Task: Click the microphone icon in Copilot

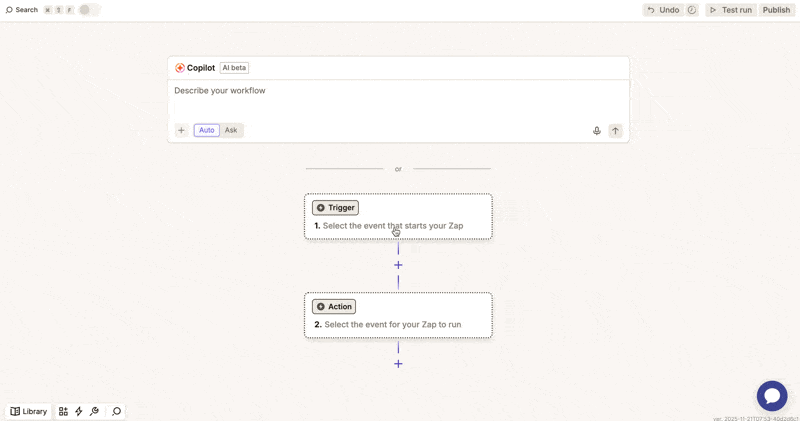Action: tap(597, 131)
